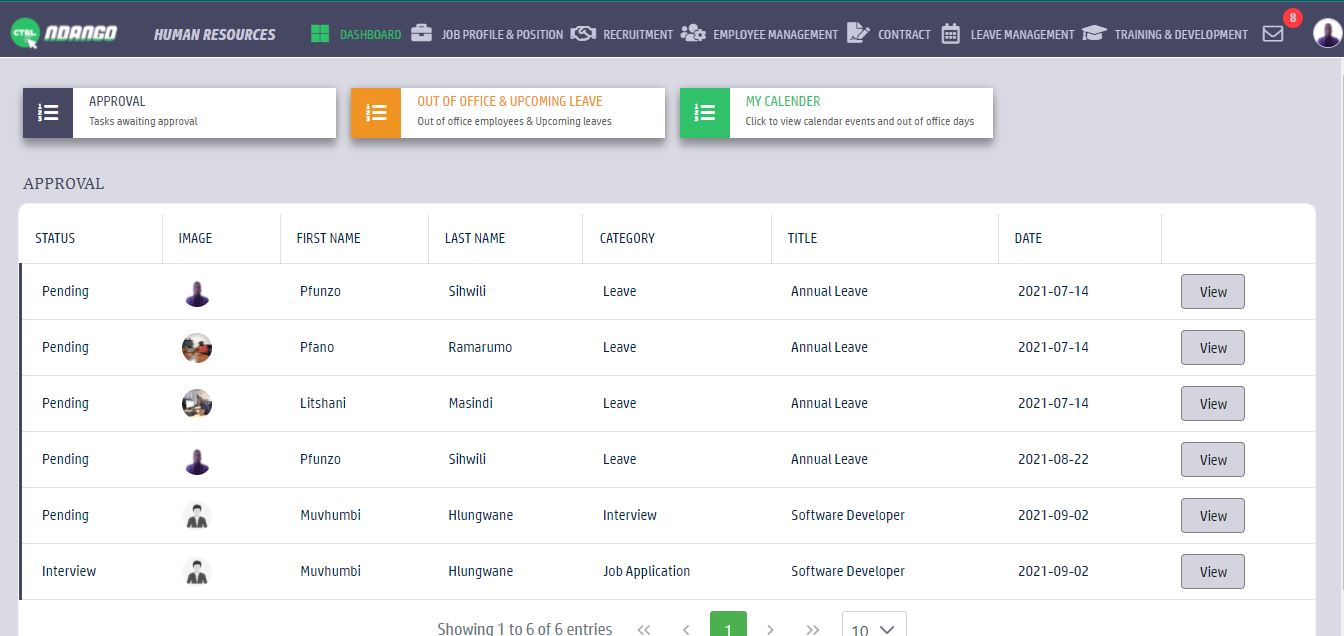This screenshot has width=1344, height=636.
Task: Click the Contract signing icon
Action: pyautogui.click(x=858, y=34)
